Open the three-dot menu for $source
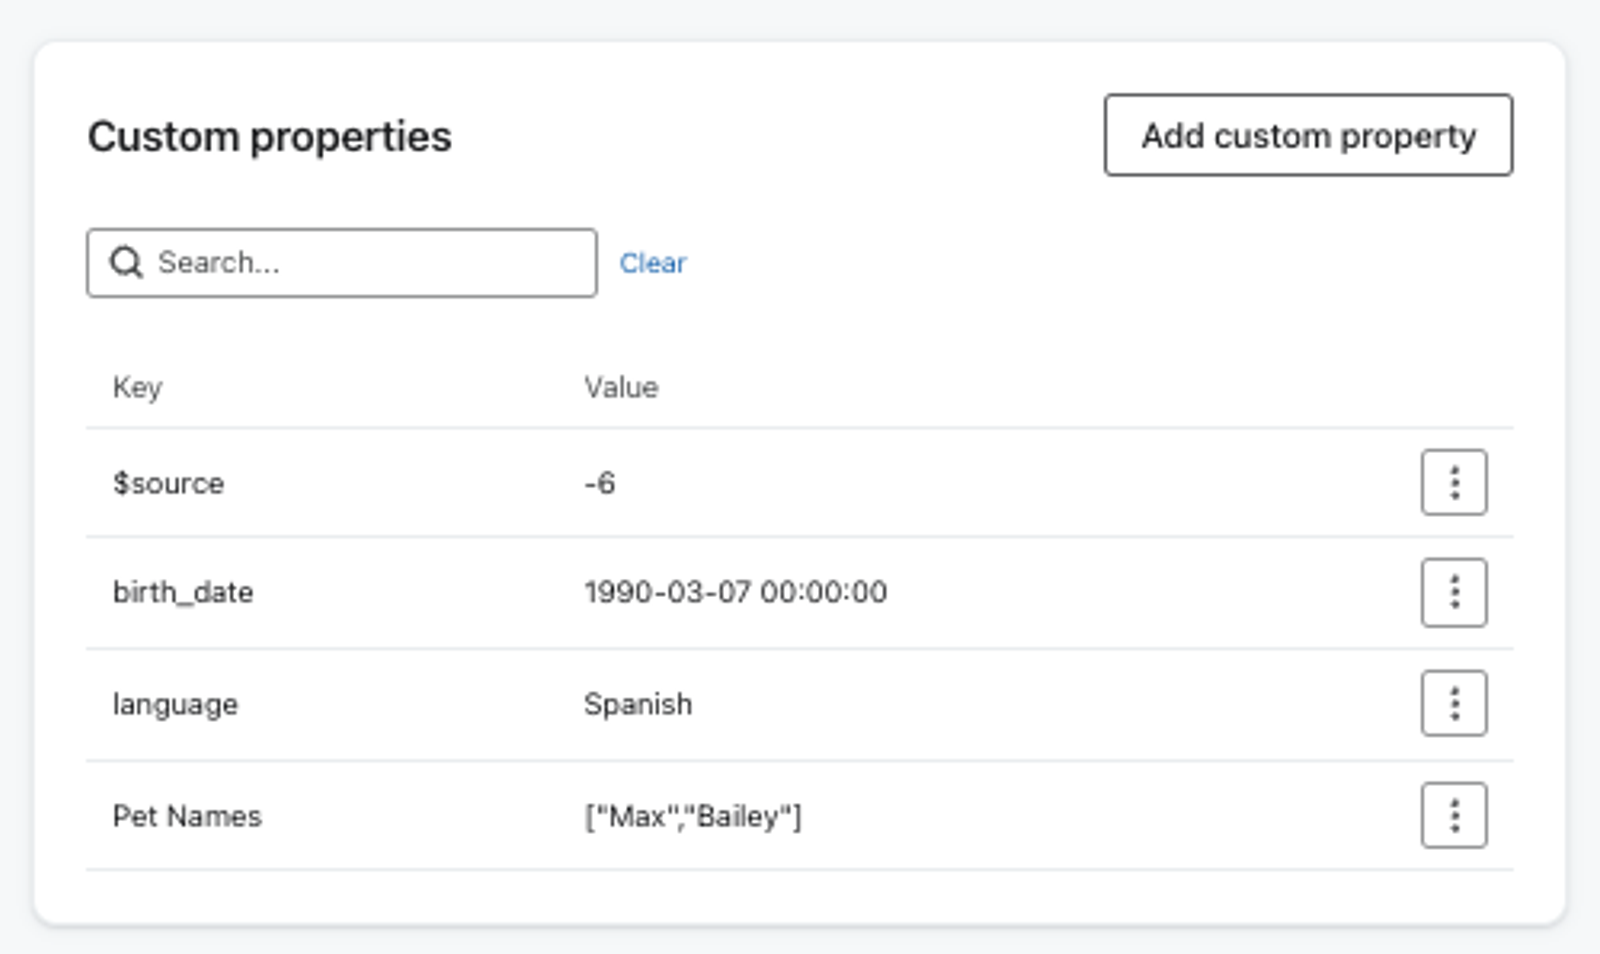The image size is (1600, 954). pos(1454,483)
